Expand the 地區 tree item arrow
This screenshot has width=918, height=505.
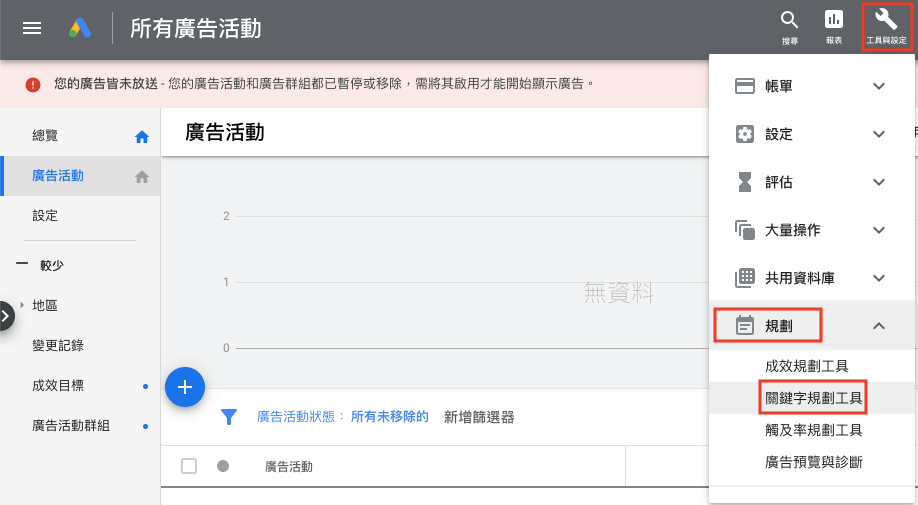click(22, 305)
